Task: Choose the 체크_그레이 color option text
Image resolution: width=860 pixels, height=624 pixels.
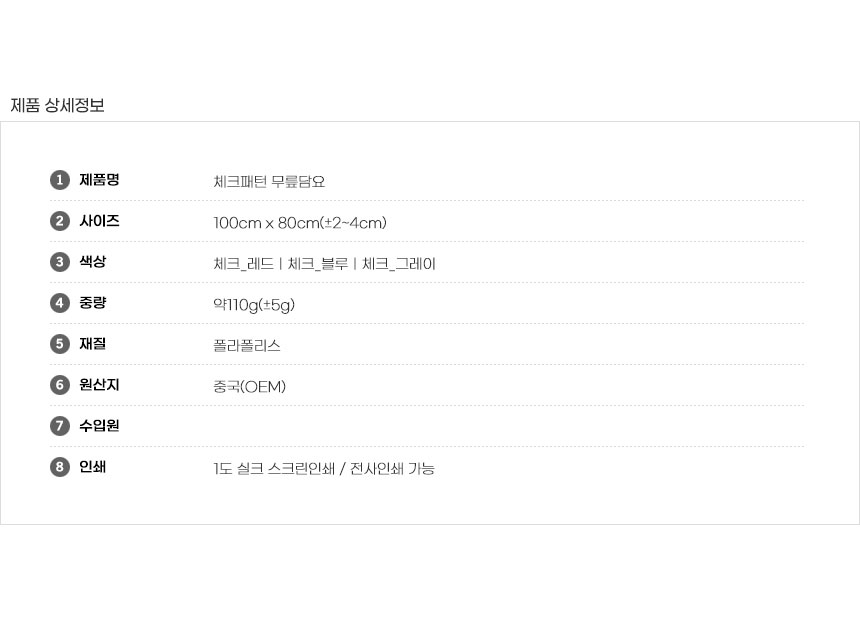Action: coord(398,264)
